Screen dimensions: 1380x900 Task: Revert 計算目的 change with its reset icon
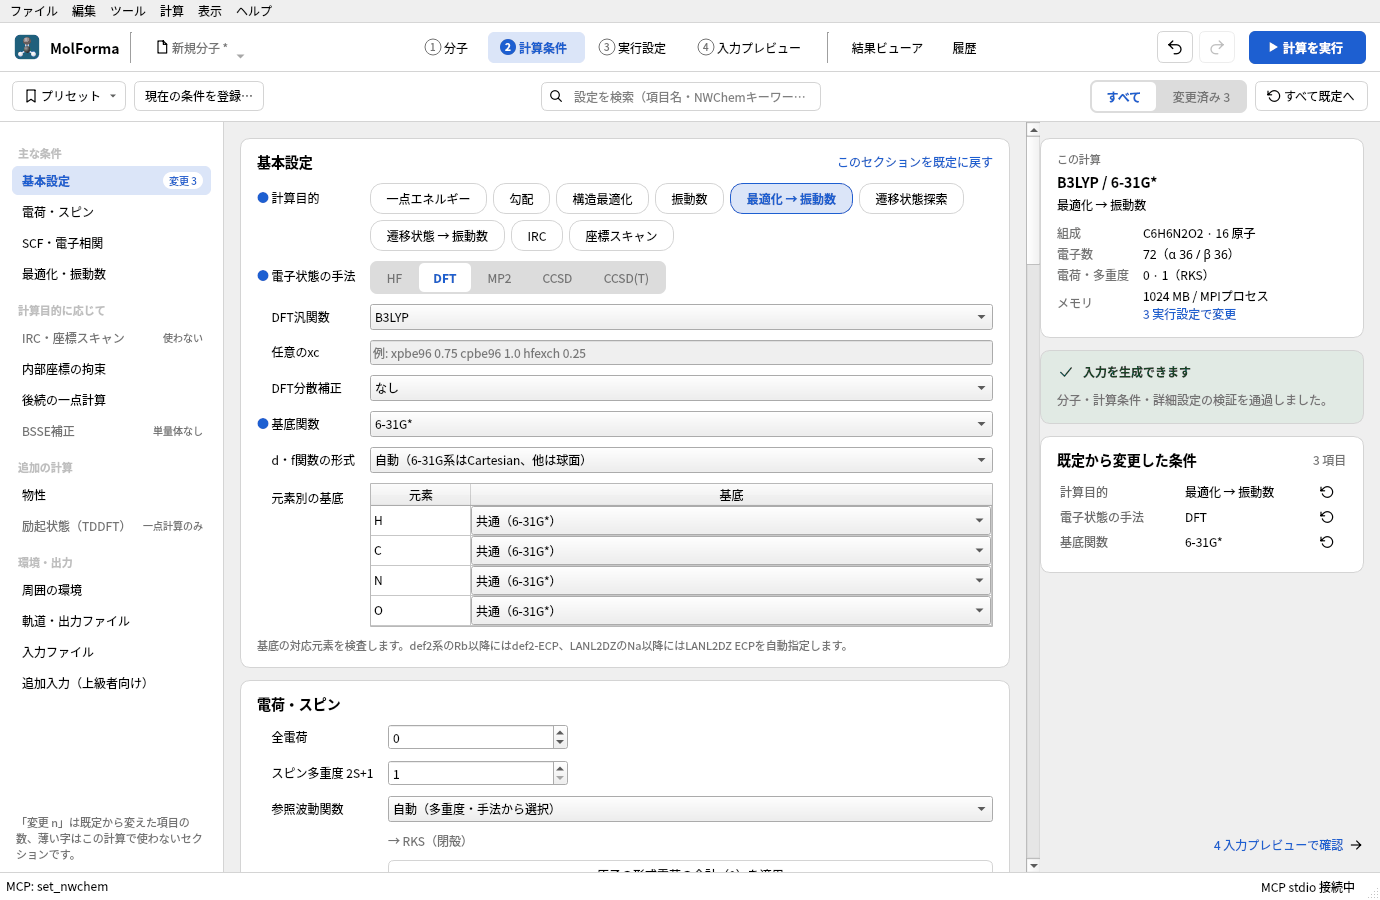[x=1327, y=492]
